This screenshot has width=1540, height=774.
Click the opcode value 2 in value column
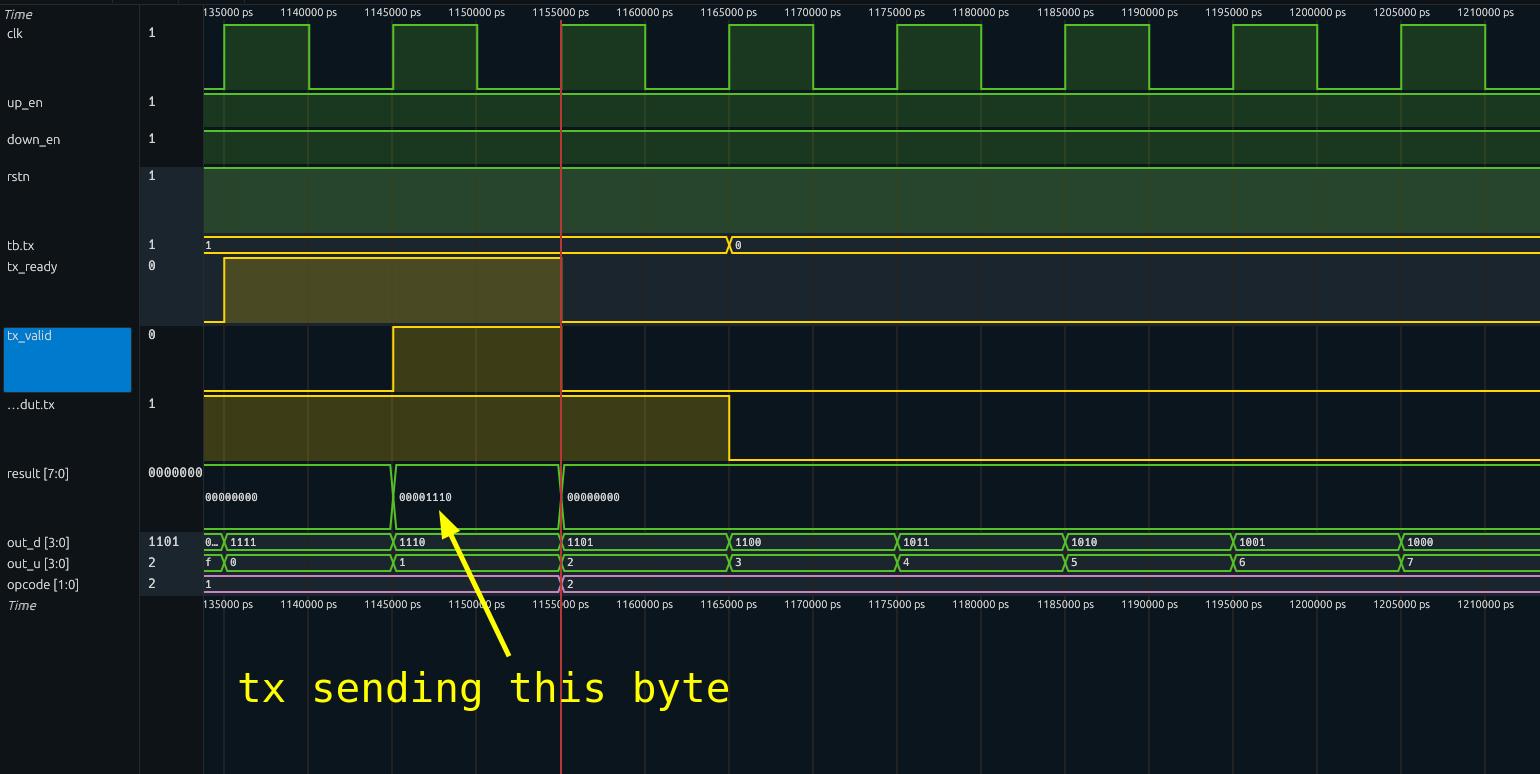150,583
